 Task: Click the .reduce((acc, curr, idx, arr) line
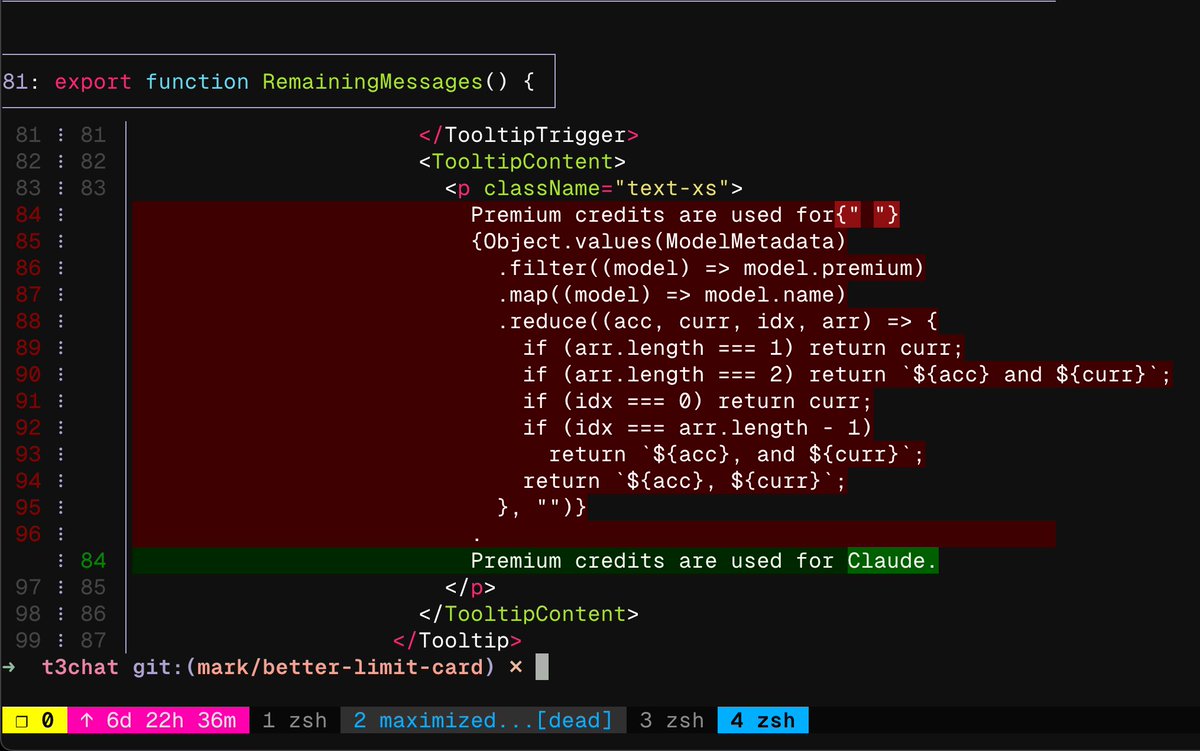pos(717,322)
